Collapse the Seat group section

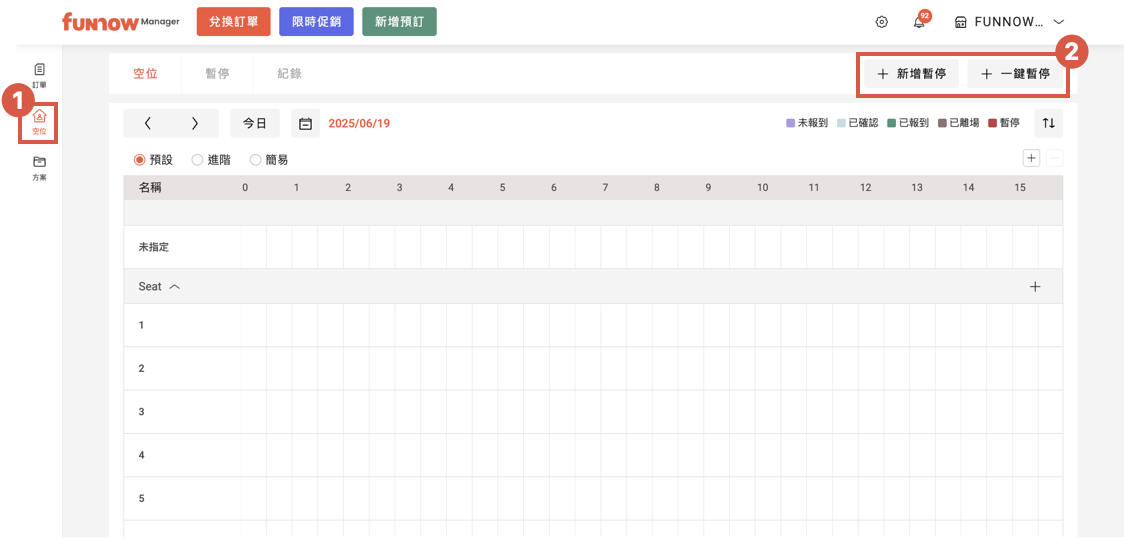pyautogui.click(x=175, y=287)
